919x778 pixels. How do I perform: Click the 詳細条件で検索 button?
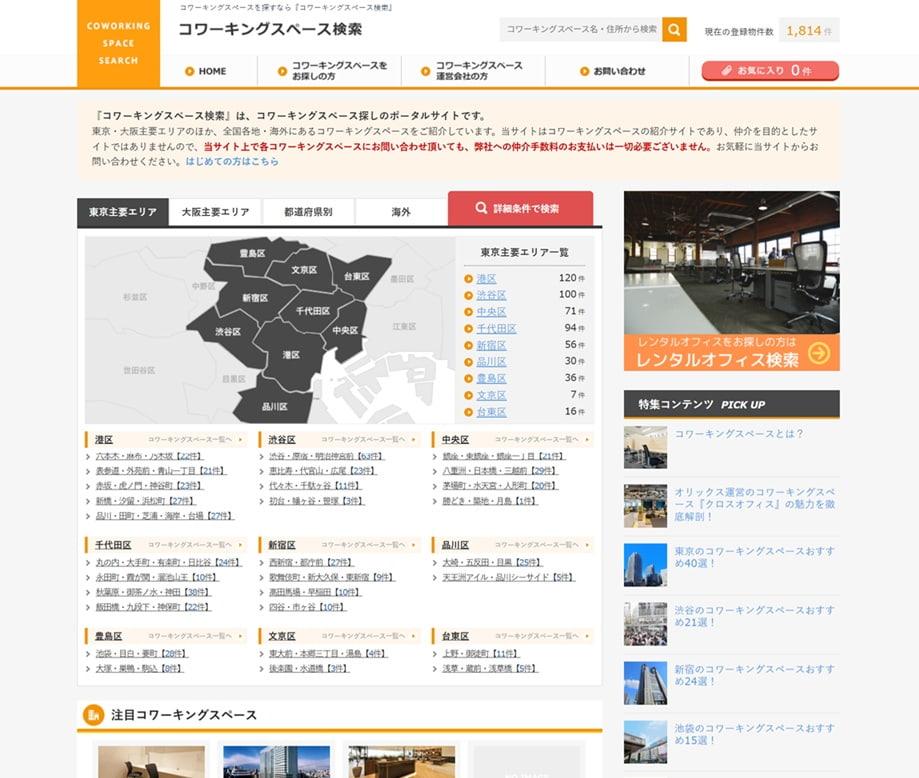(x=520, y=209)
